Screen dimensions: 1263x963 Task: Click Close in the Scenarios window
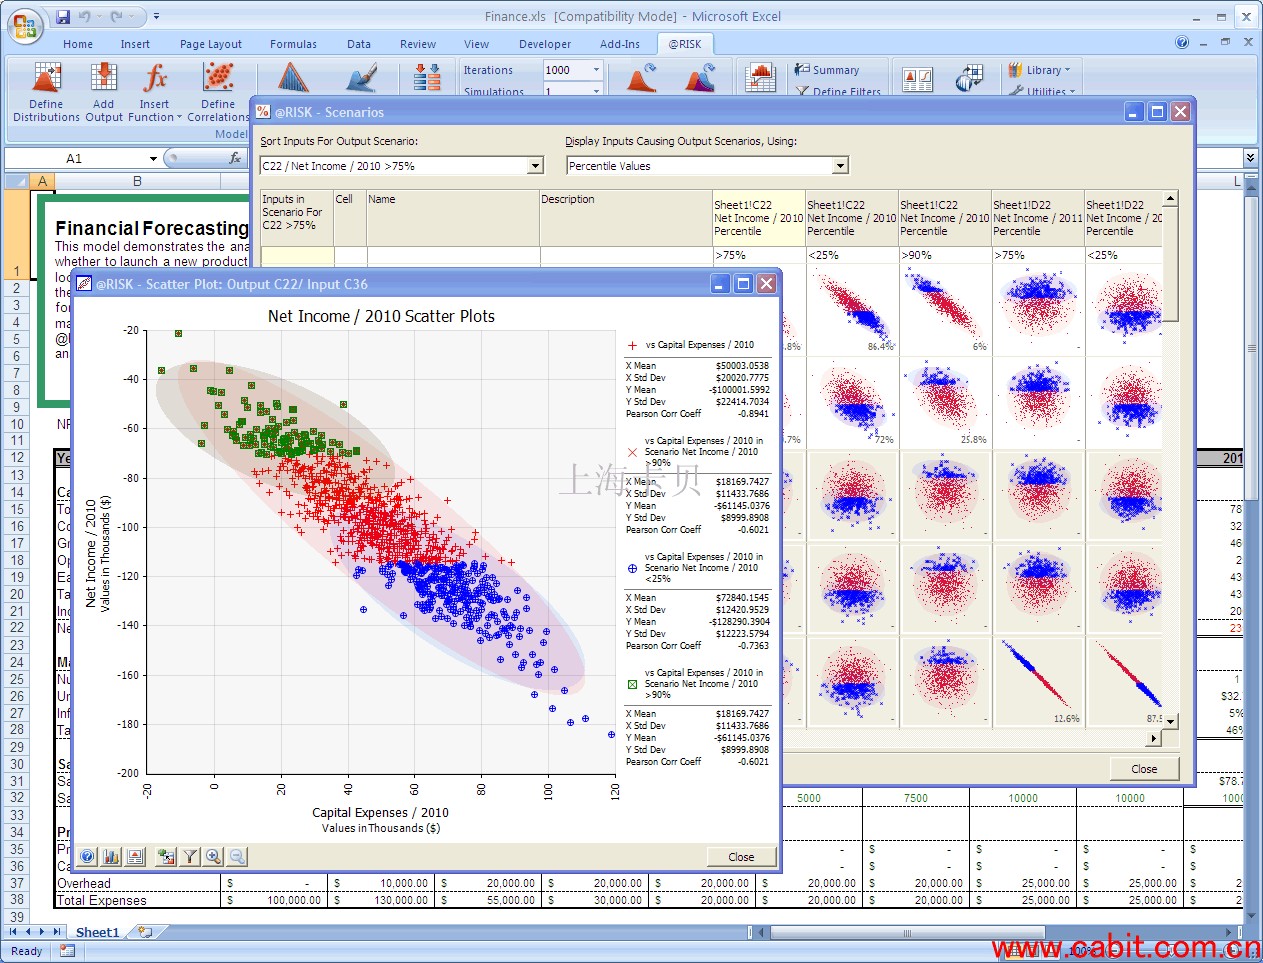point(1144,769)
